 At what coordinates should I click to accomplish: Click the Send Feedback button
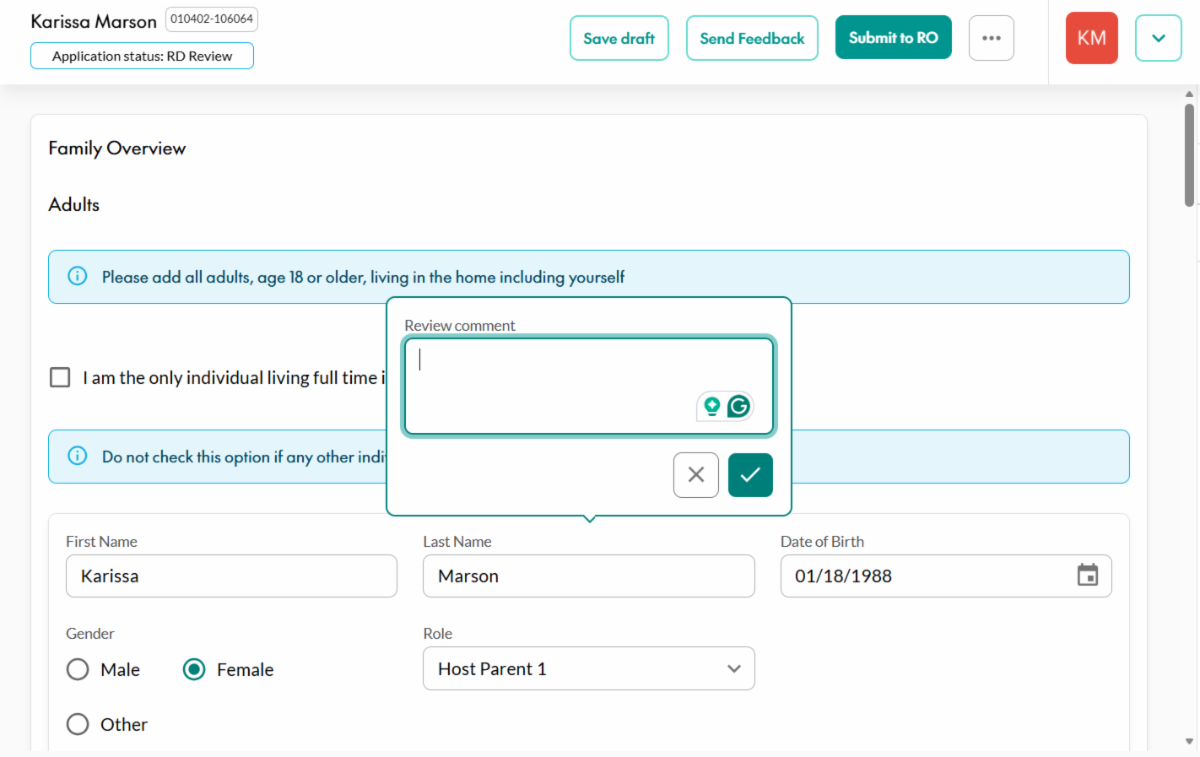pyautogui.click(x=752, y=38)
